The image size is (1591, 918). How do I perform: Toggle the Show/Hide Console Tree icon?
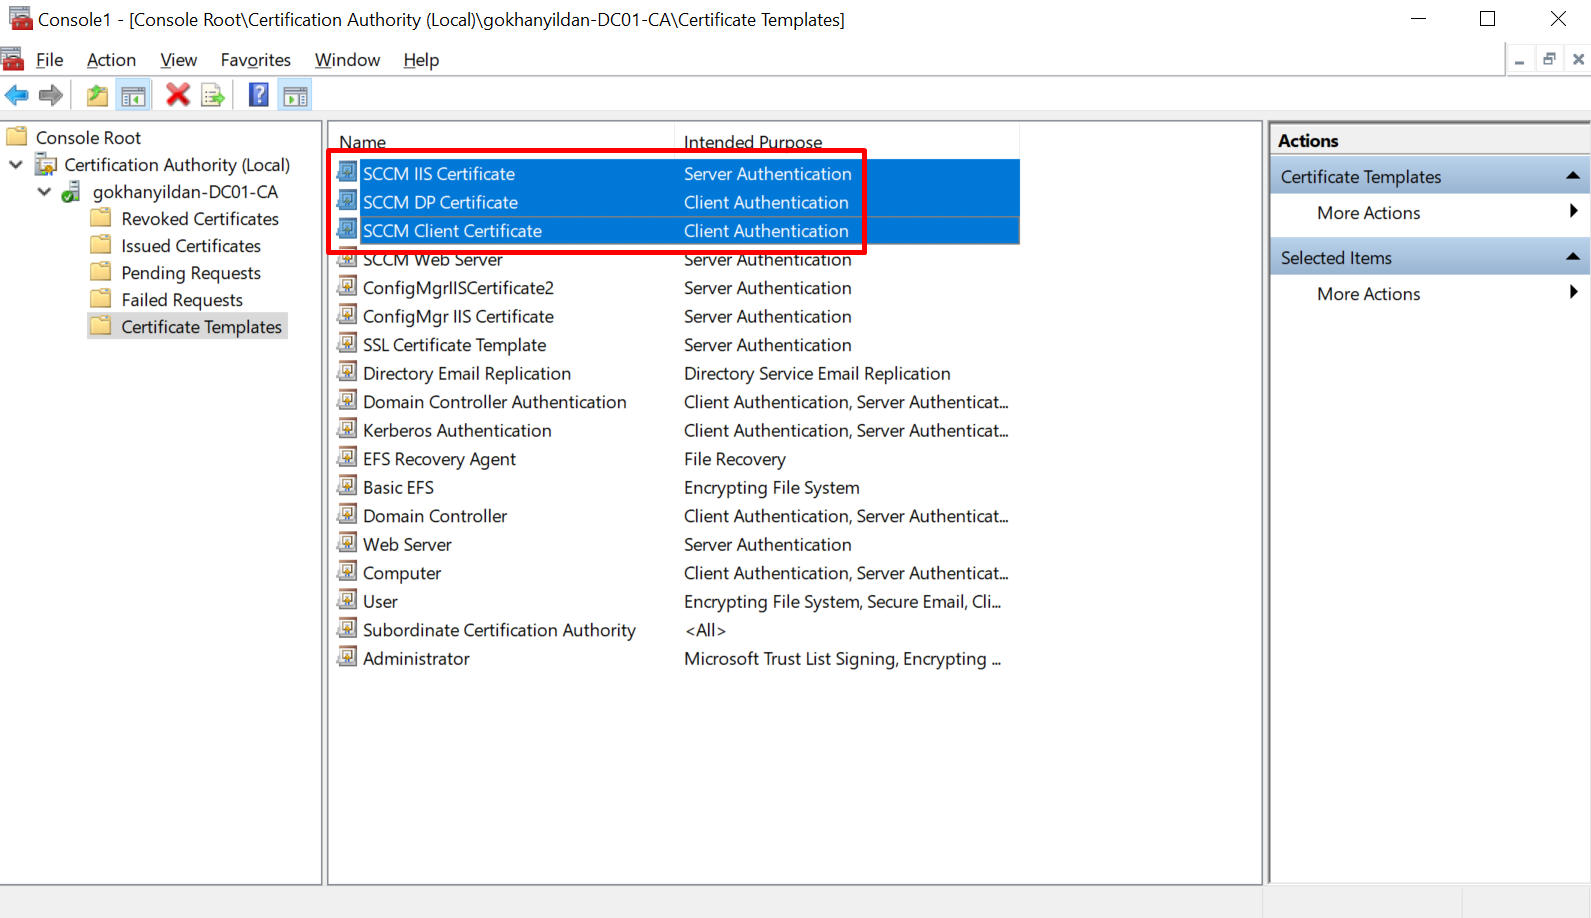(133, 95)
